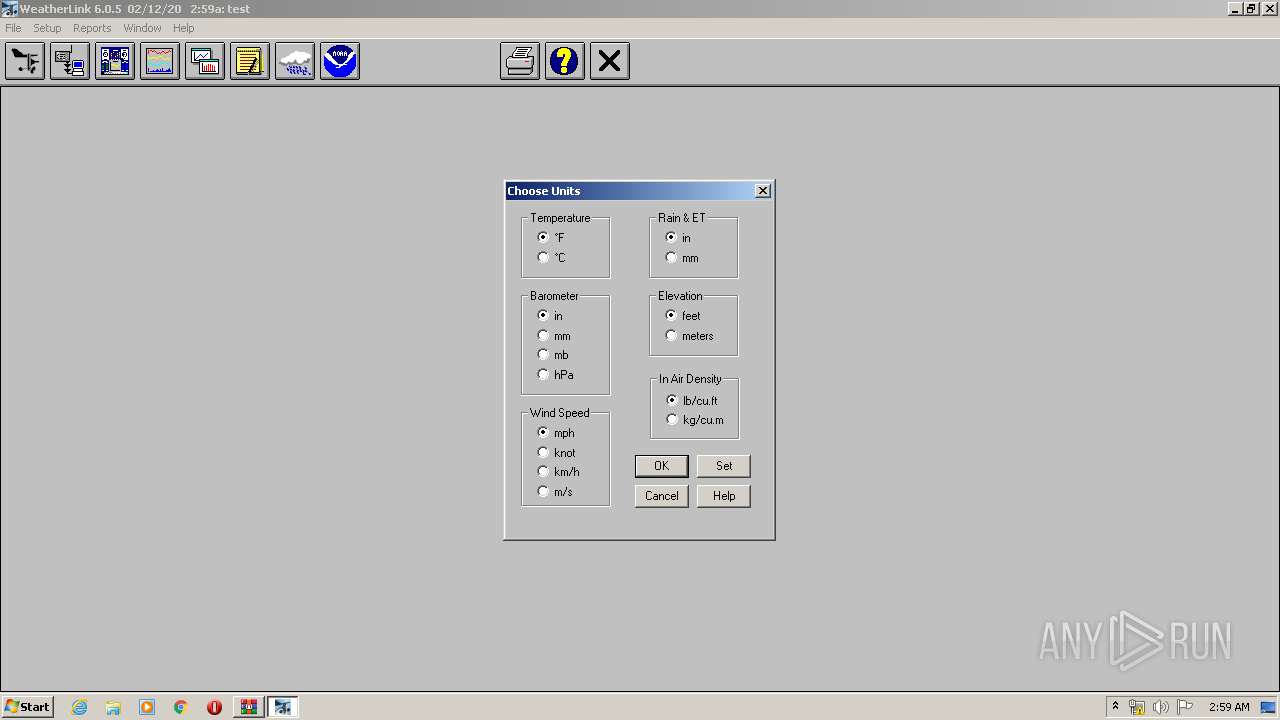Image resolution: width=1280 pixels, height=720 pixels.
Task: Show hidden tray icons arrow
Action: click(1115, 707)
